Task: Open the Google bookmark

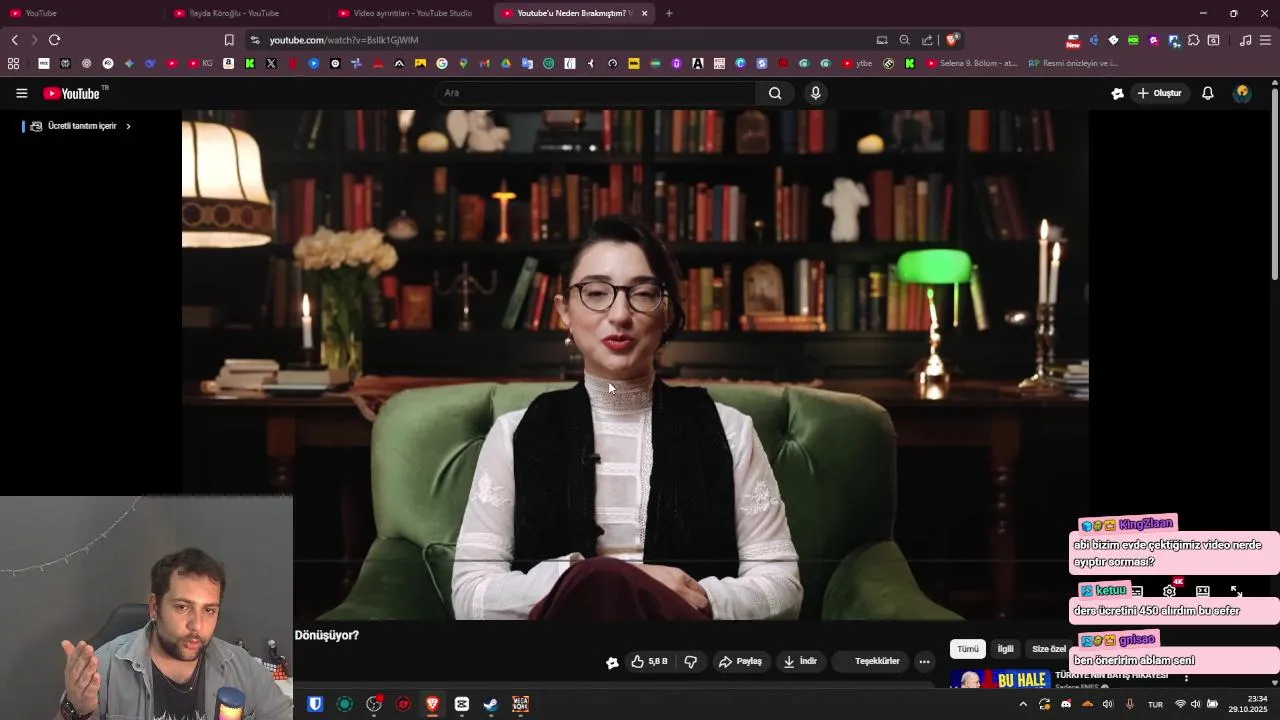Action: (x=442, y=63)
